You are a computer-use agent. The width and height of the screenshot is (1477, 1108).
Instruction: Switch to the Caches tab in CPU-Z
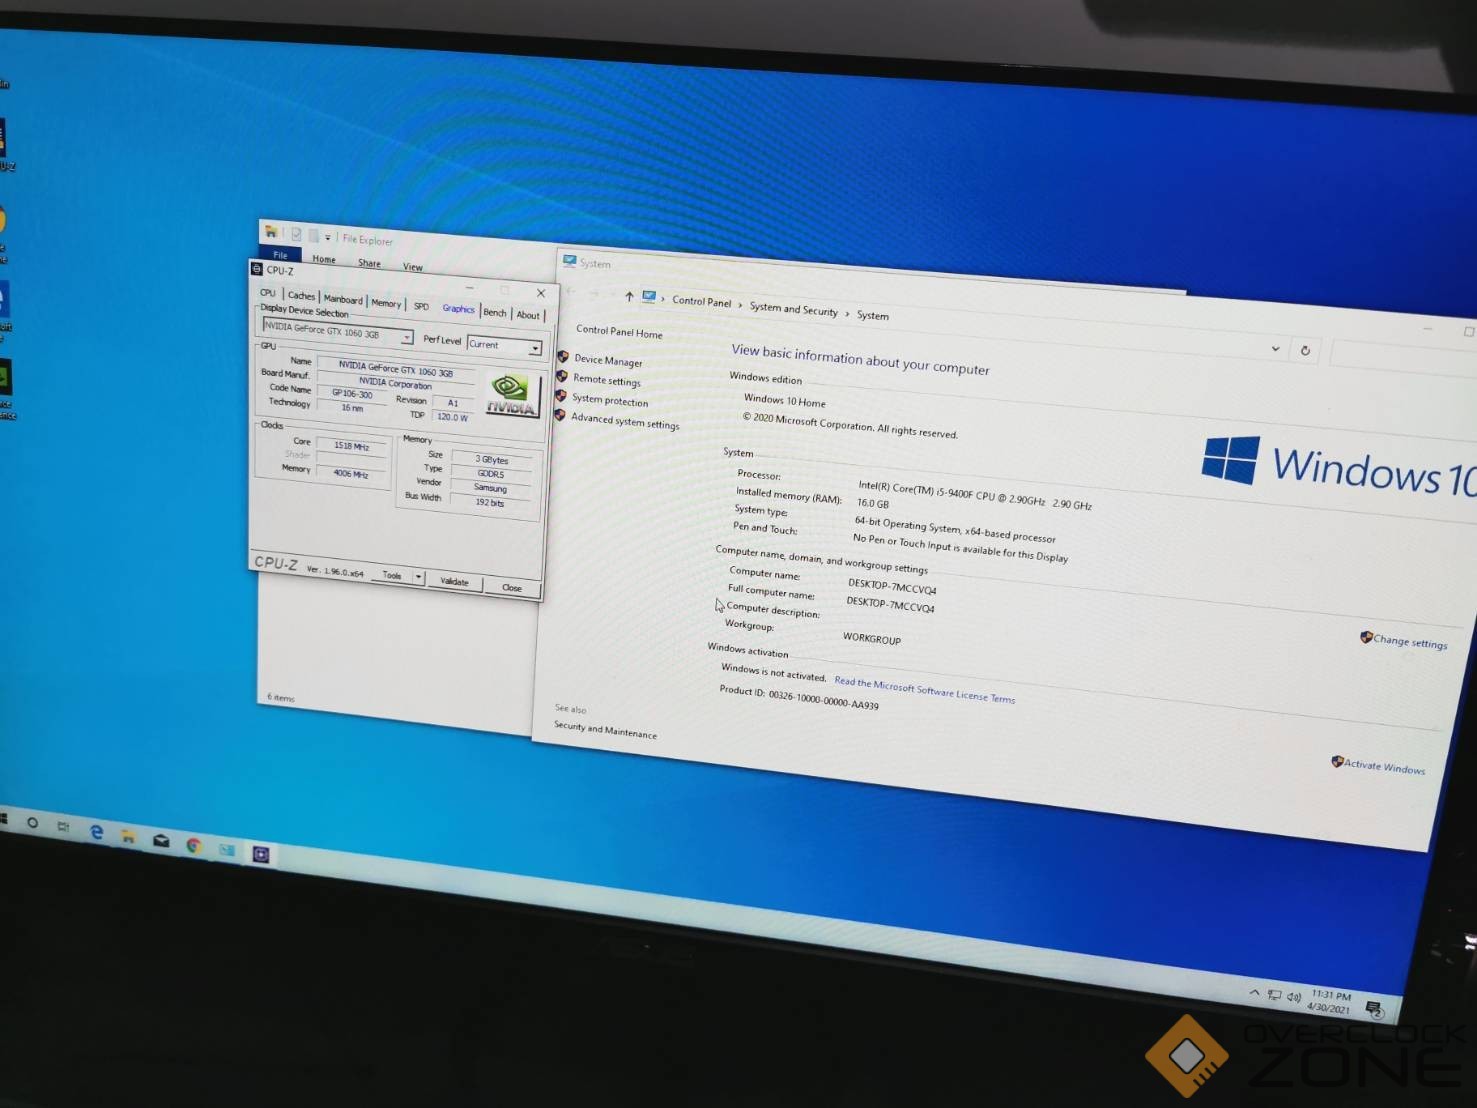point(301,295)
